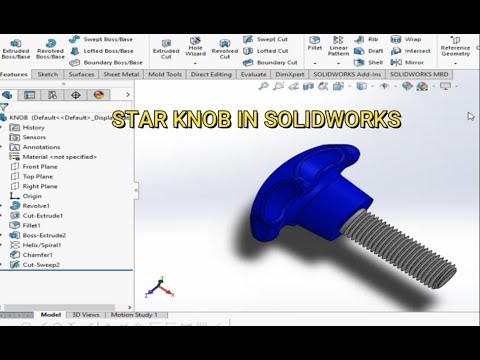Open the Reference Geometry tool
The height and width of the screenshot is (360, 480).
[x=455, y=46]
